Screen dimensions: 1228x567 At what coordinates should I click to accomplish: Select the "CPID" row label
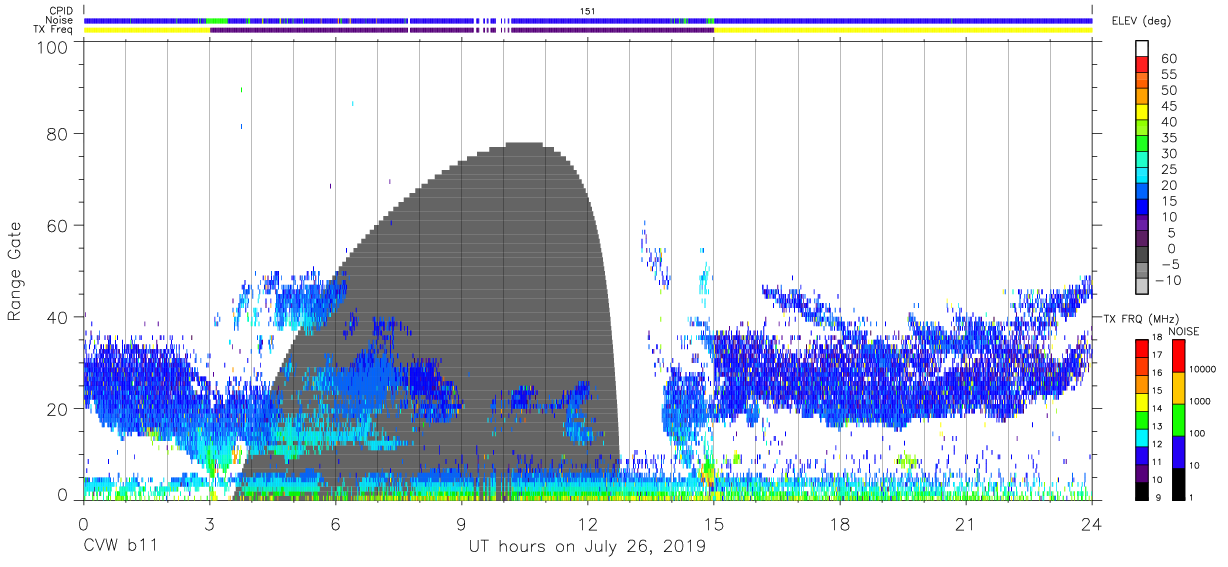[61, 11]
